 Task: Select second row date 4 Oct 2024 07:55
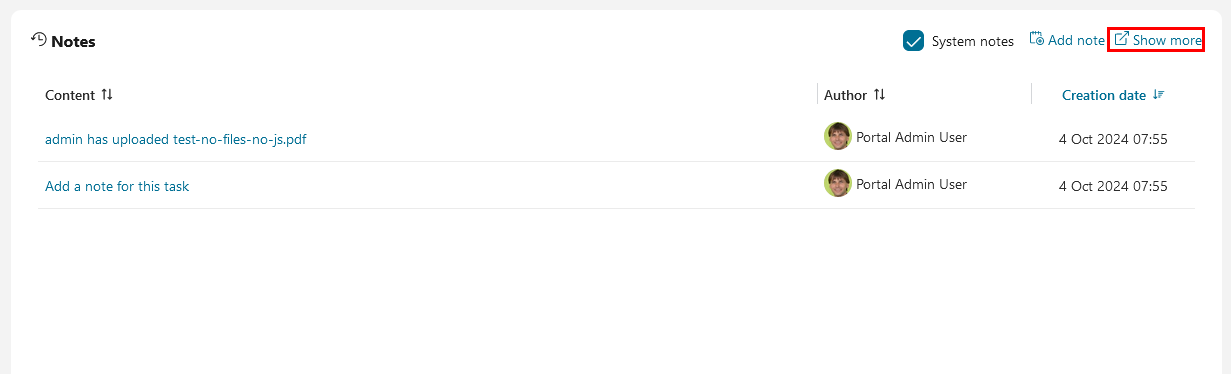1113,186
